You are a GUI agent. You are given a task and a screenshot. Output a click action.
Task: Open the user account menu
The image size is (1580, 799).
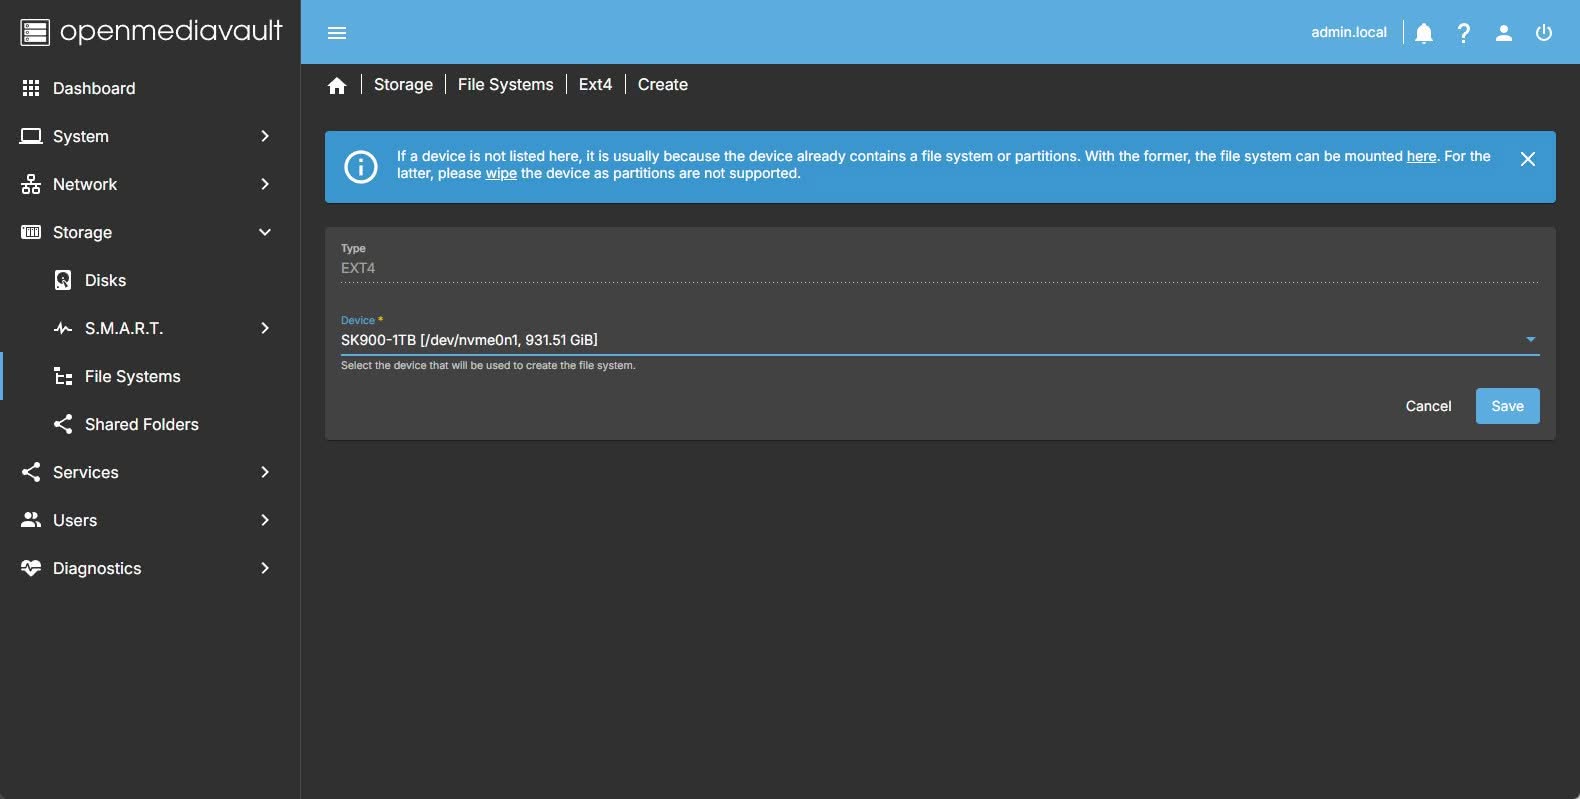(x=1504, y=33)
